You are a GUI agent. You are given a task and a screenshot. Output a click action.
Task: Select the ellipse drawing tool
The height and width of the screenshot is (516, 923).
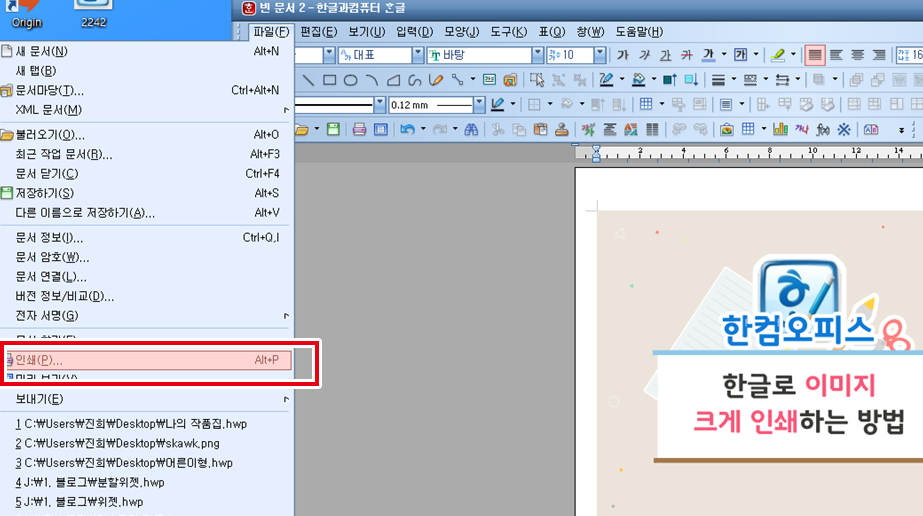pos(350,79)
